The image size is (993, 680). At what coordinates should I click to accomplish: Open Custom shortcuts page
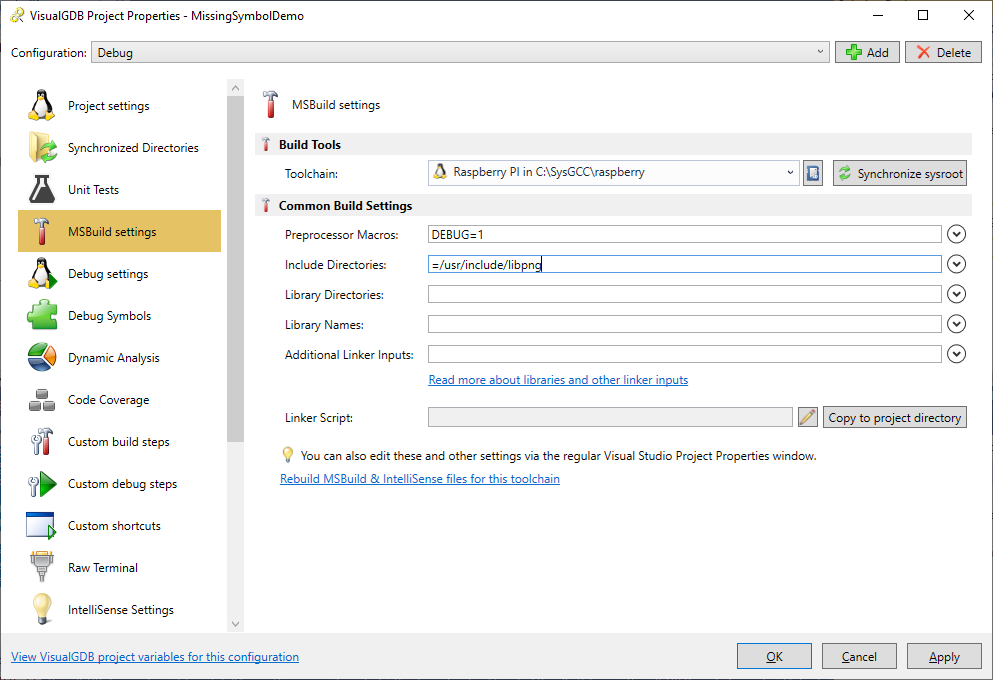(119, 526)
